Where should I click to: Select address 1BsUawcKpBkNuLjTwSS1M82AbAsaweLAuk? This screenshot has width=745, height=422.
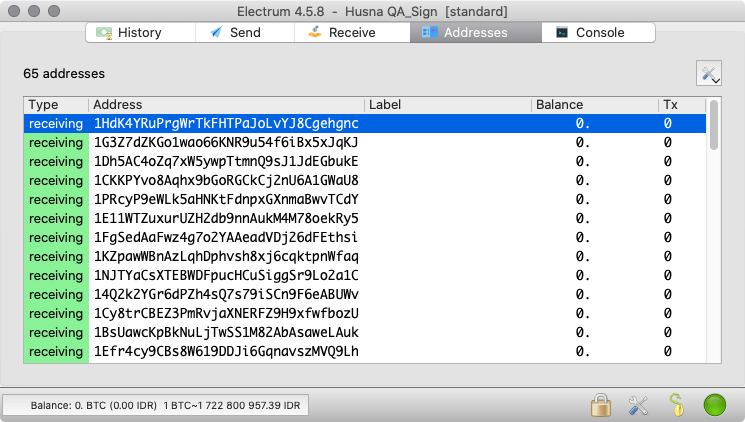(226, 333)
